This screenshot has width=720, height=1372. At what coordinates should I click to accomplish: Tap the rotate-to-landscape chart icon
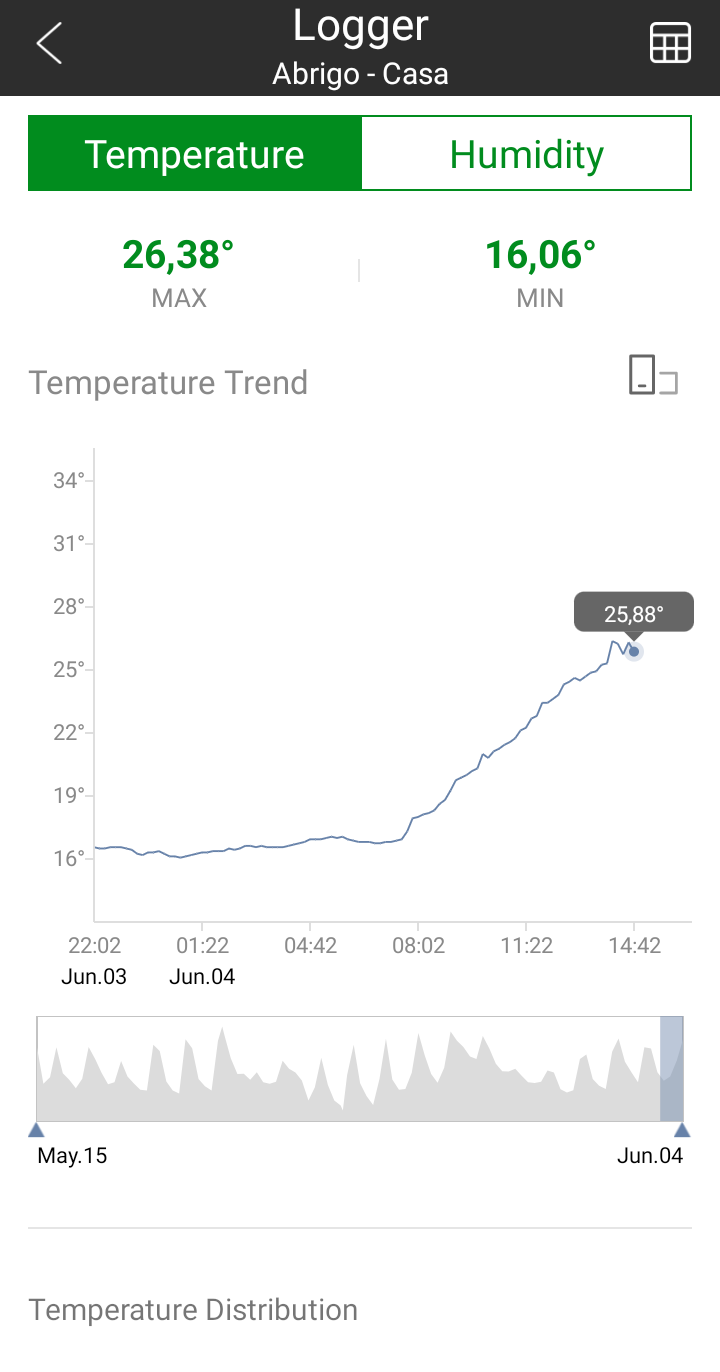click(653, 376)
